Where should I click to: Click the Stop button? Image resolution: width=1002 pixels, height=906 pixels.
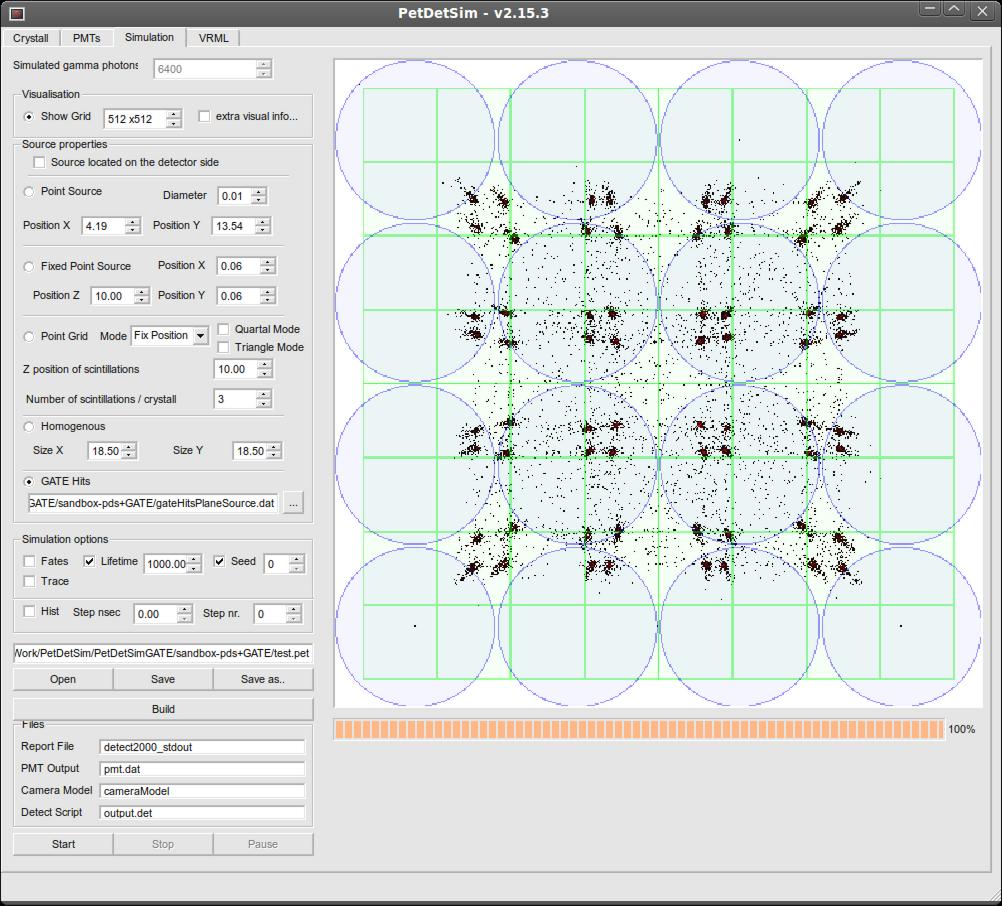(163, 844)
